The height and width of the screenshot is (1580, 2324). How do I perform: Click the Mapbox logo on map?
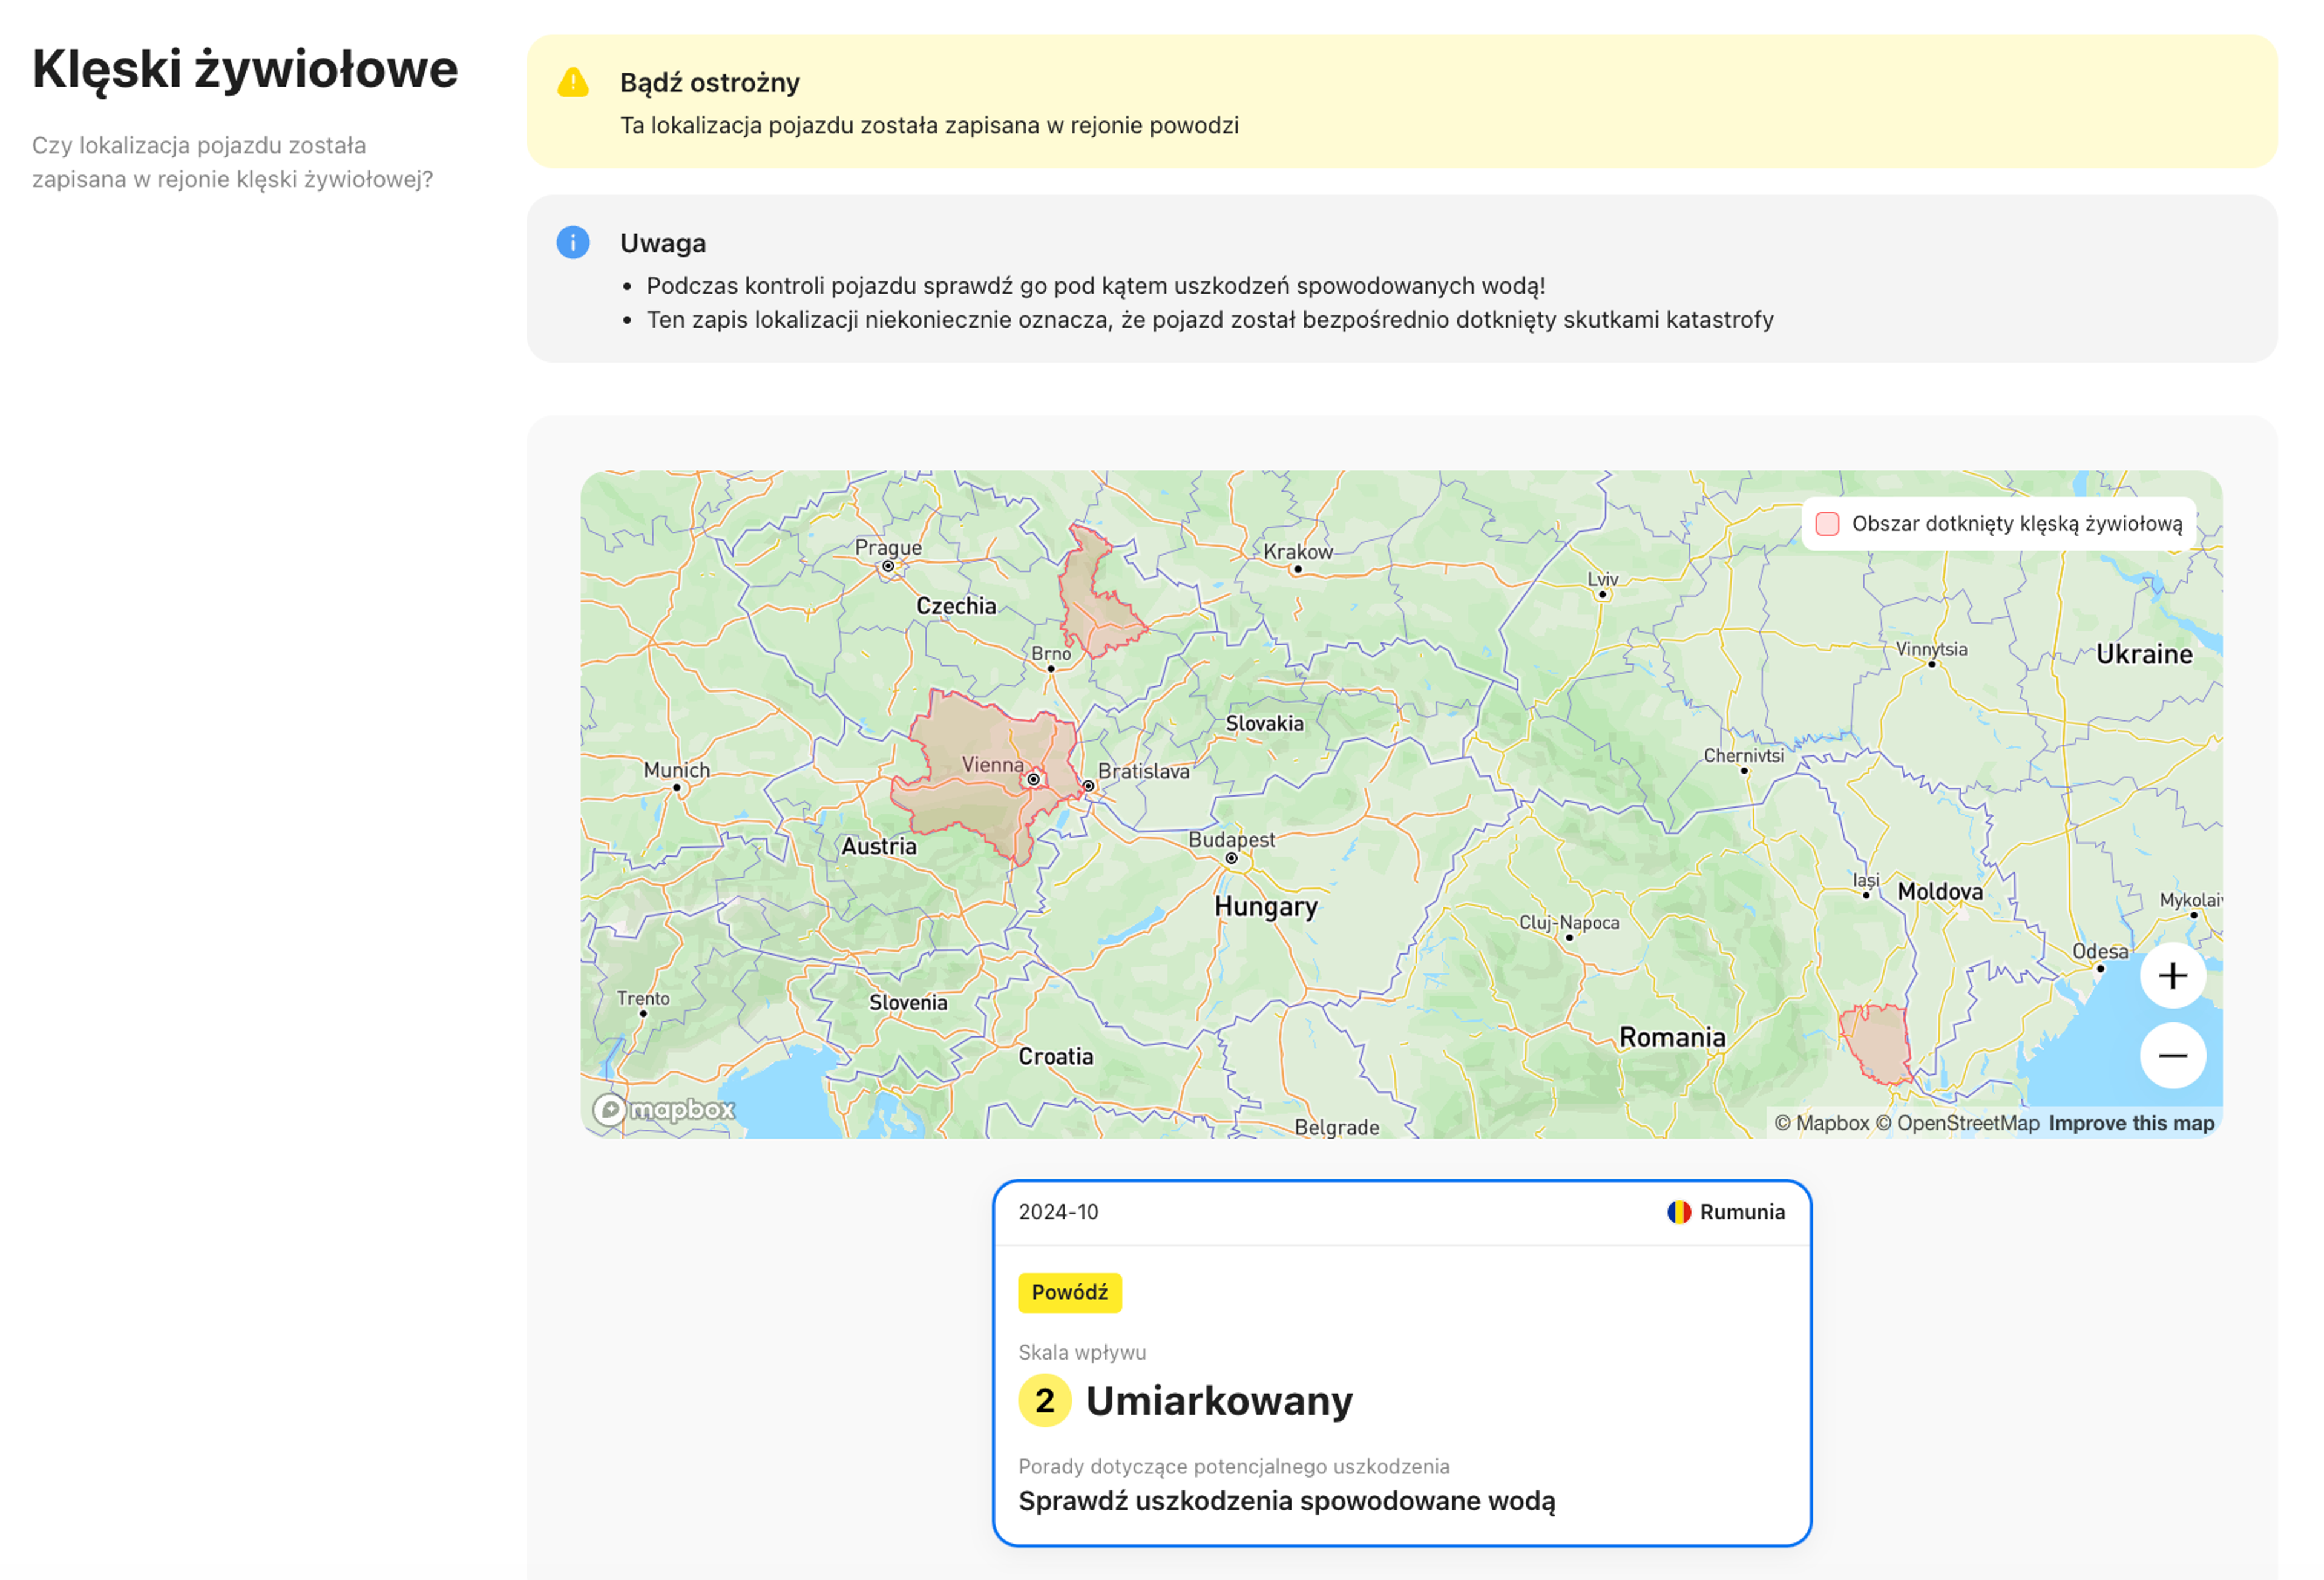[664, 1109]
